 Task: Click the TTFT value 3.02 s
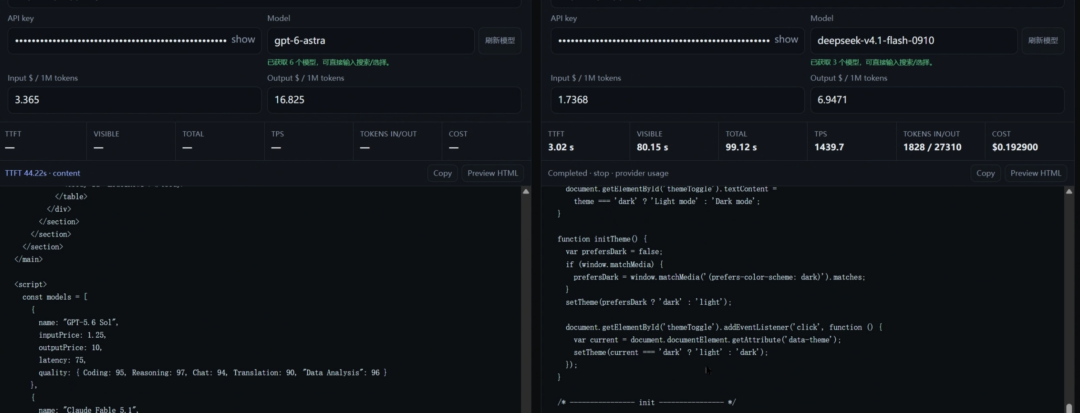pos(563,147)
